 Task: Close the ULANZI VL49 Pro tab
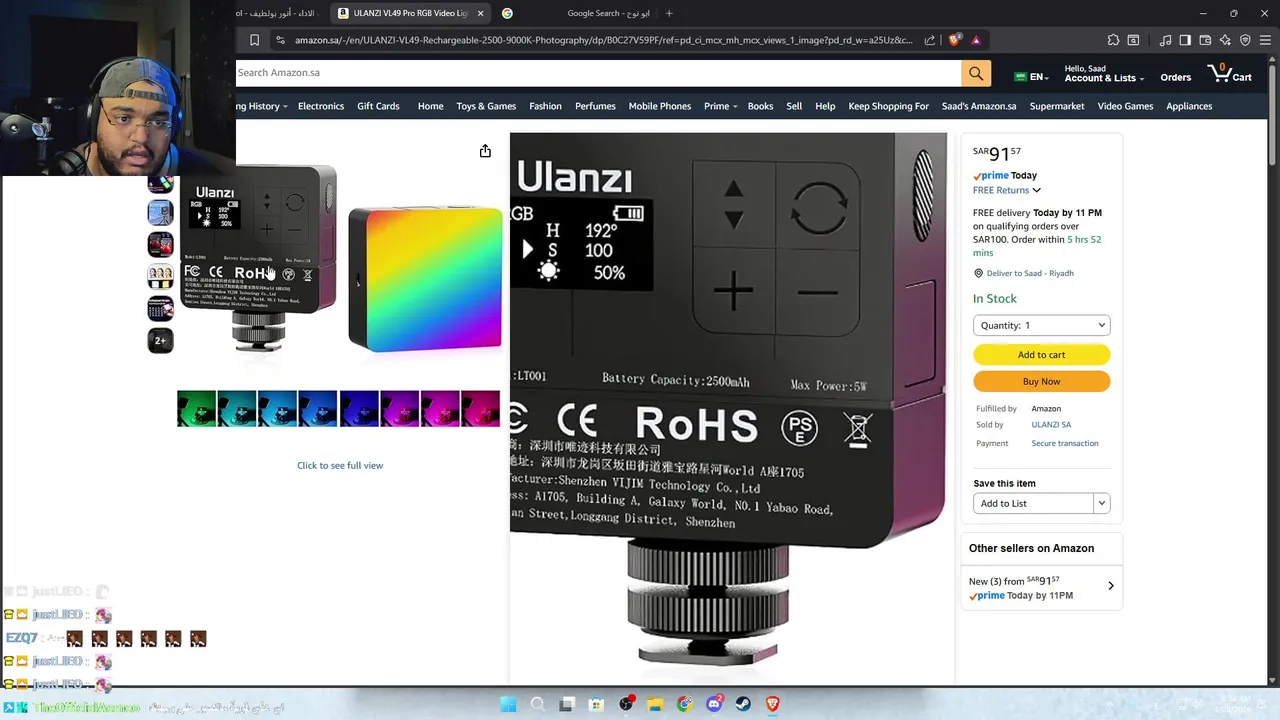click(x=480, y=13)
